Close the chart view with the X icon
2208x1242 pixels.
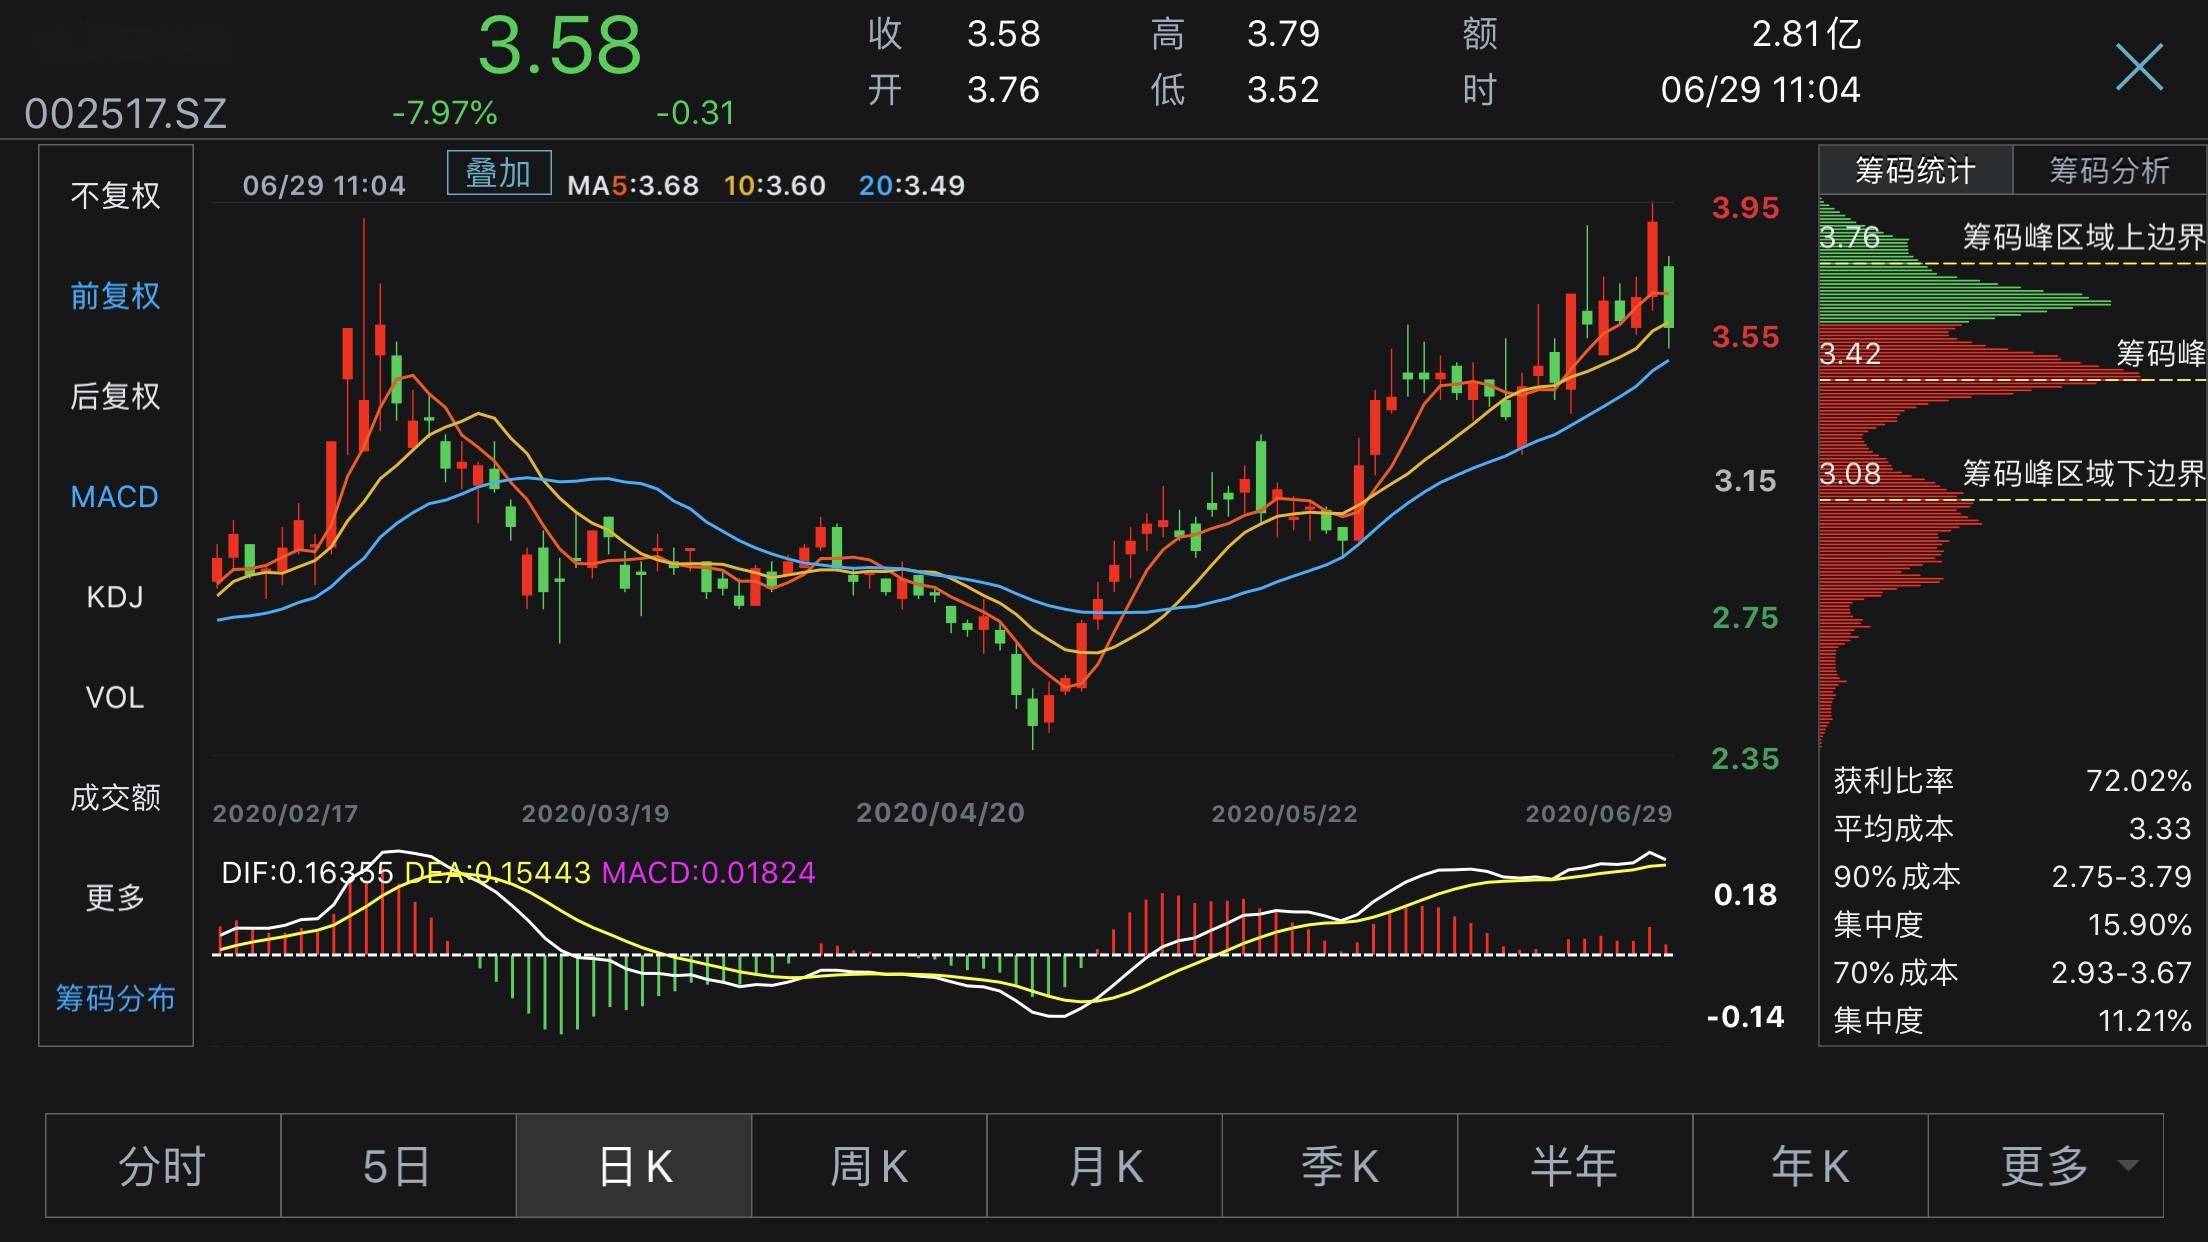pyautogui.click(x=2139, y=67)
